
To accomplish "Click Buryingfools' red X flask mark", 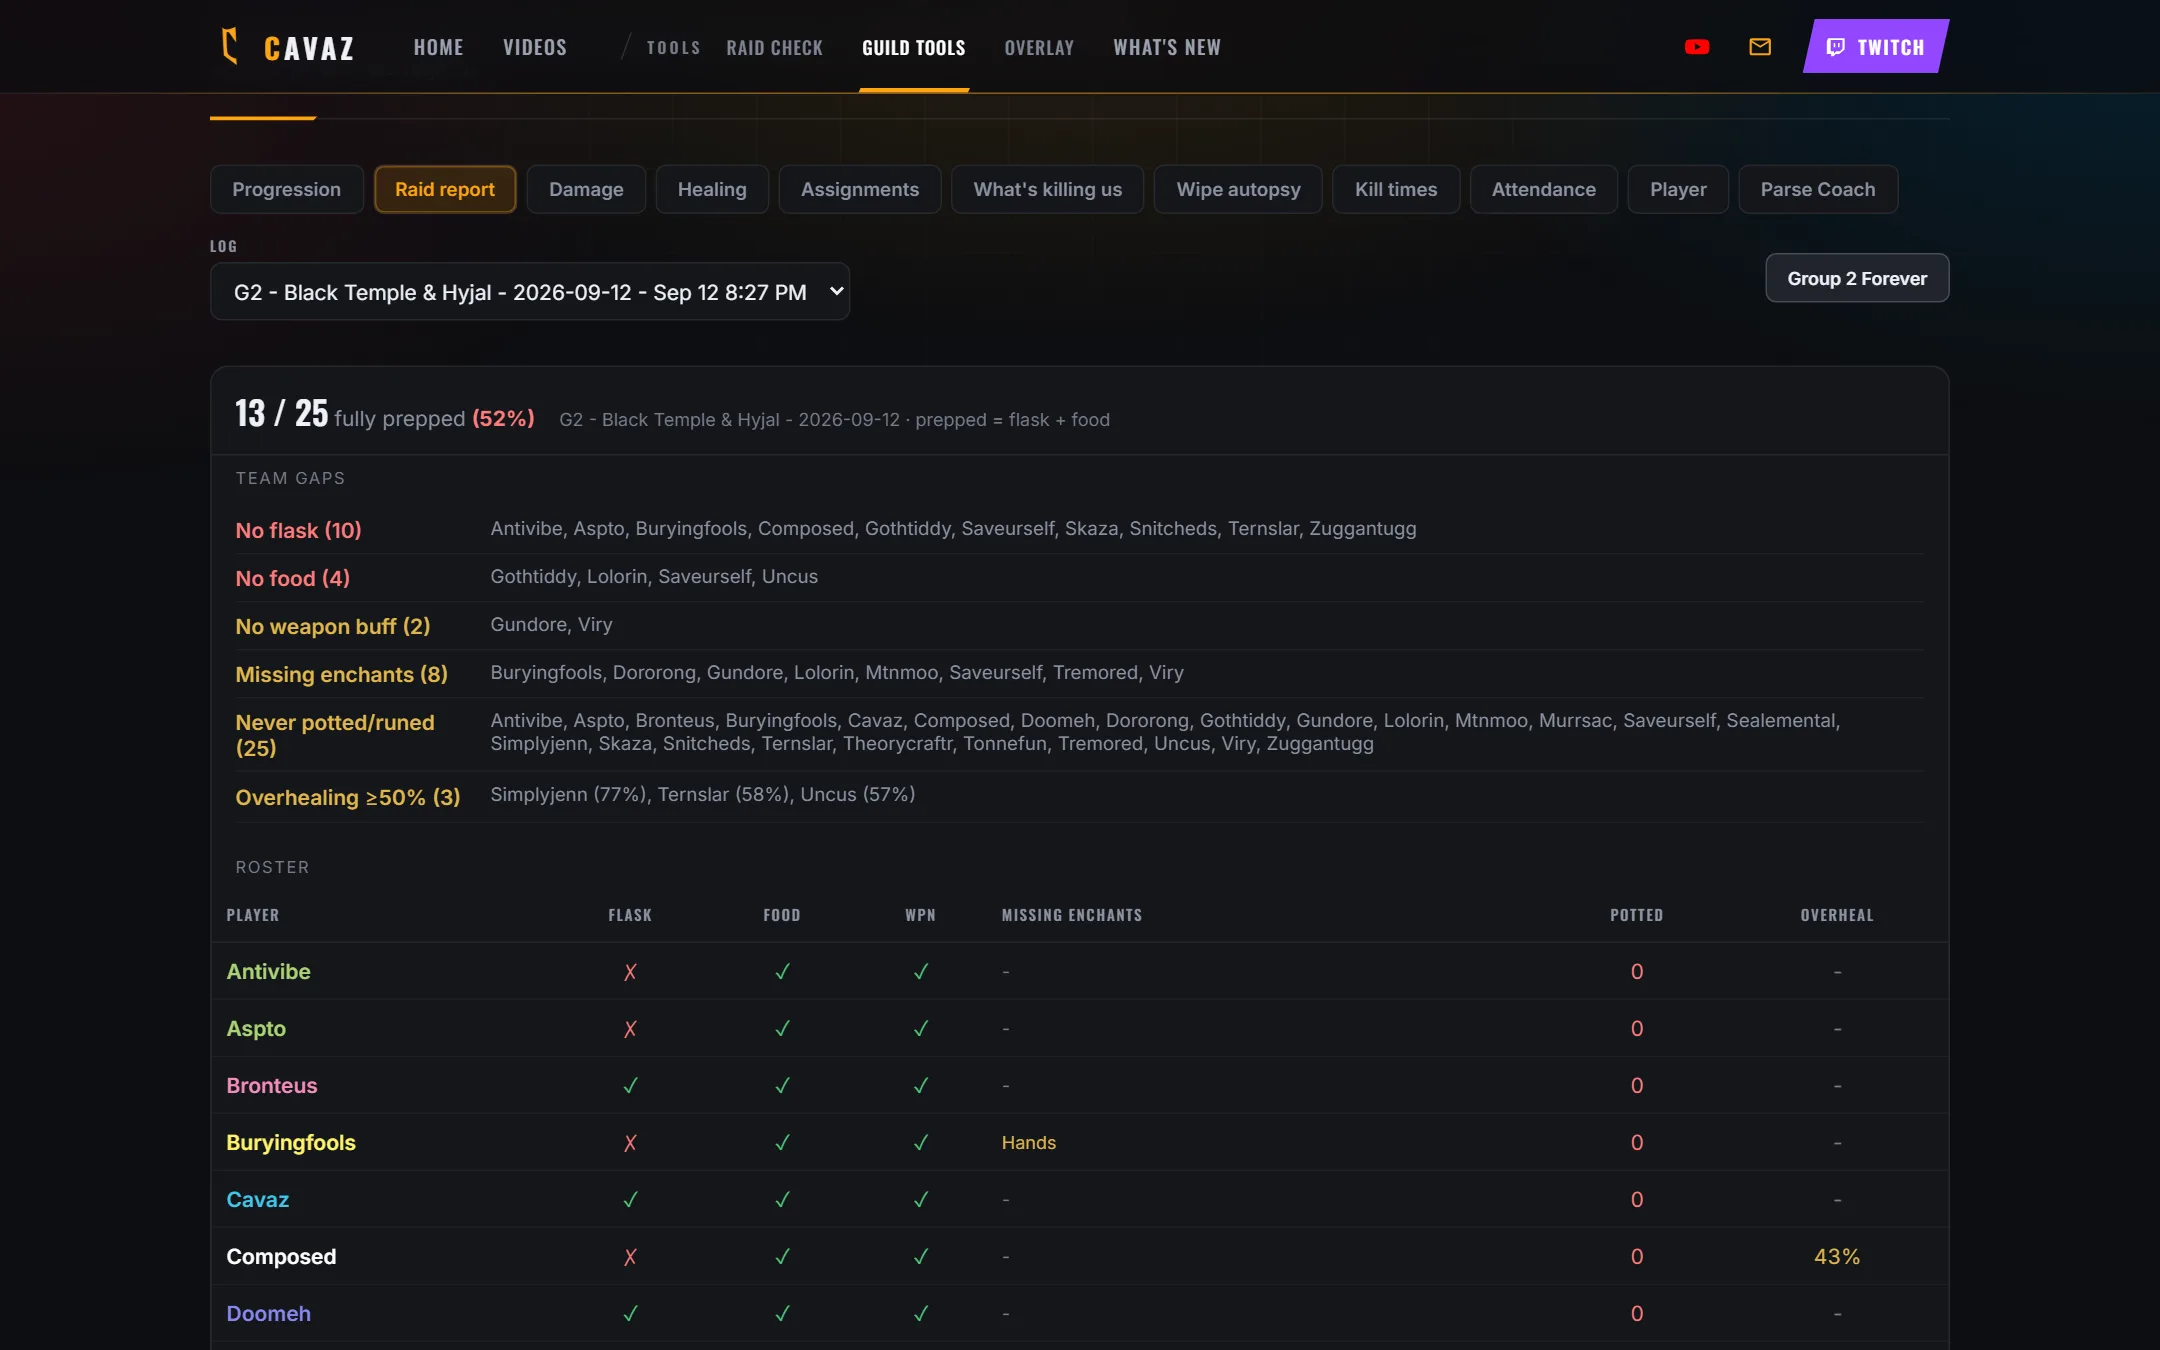I will click(630, 1143).
